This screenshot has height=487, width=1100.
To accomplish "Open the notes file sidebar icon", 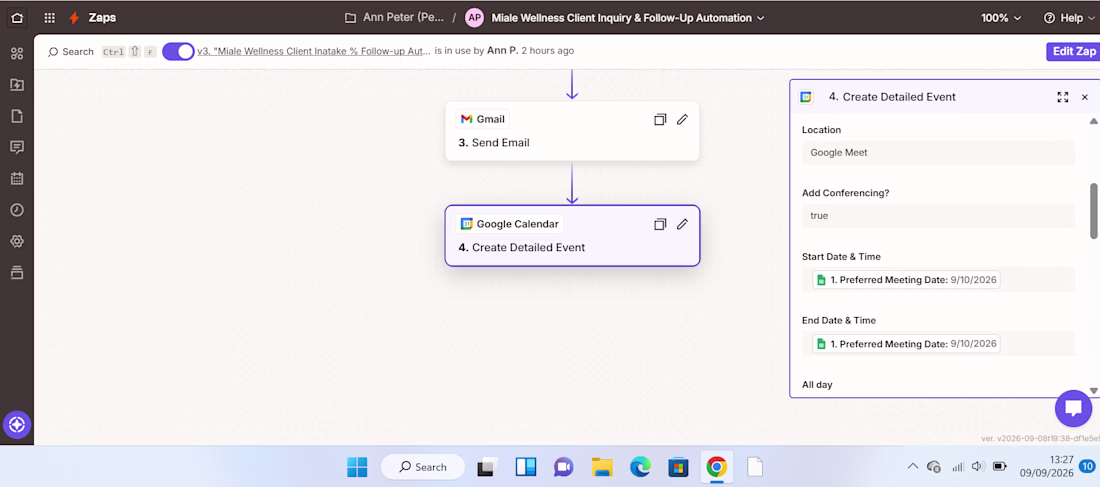I will (17, 116).
